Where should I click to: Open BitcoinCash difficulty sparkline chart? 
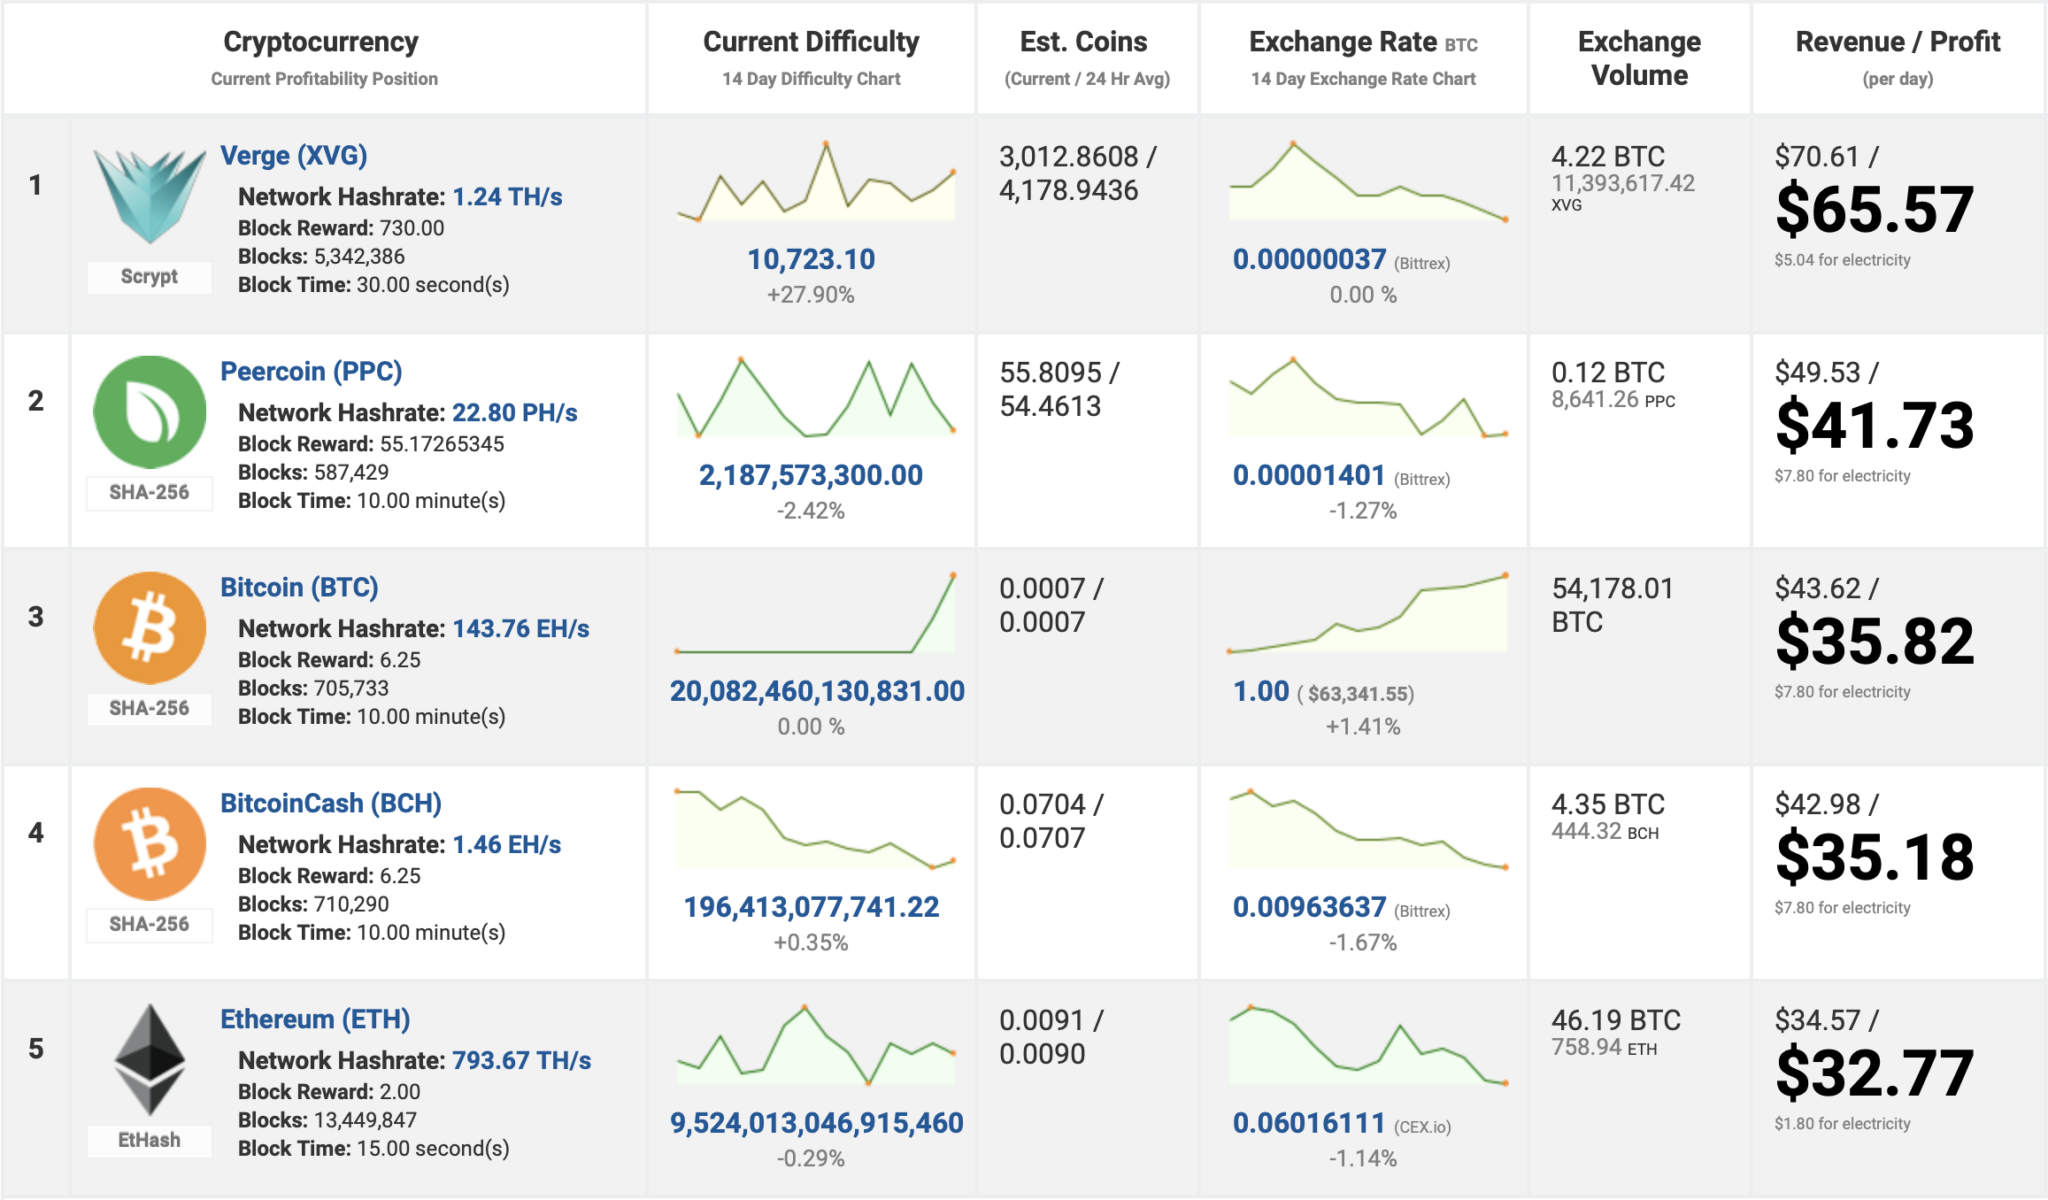pyautogui.click(x=815, y=829)
